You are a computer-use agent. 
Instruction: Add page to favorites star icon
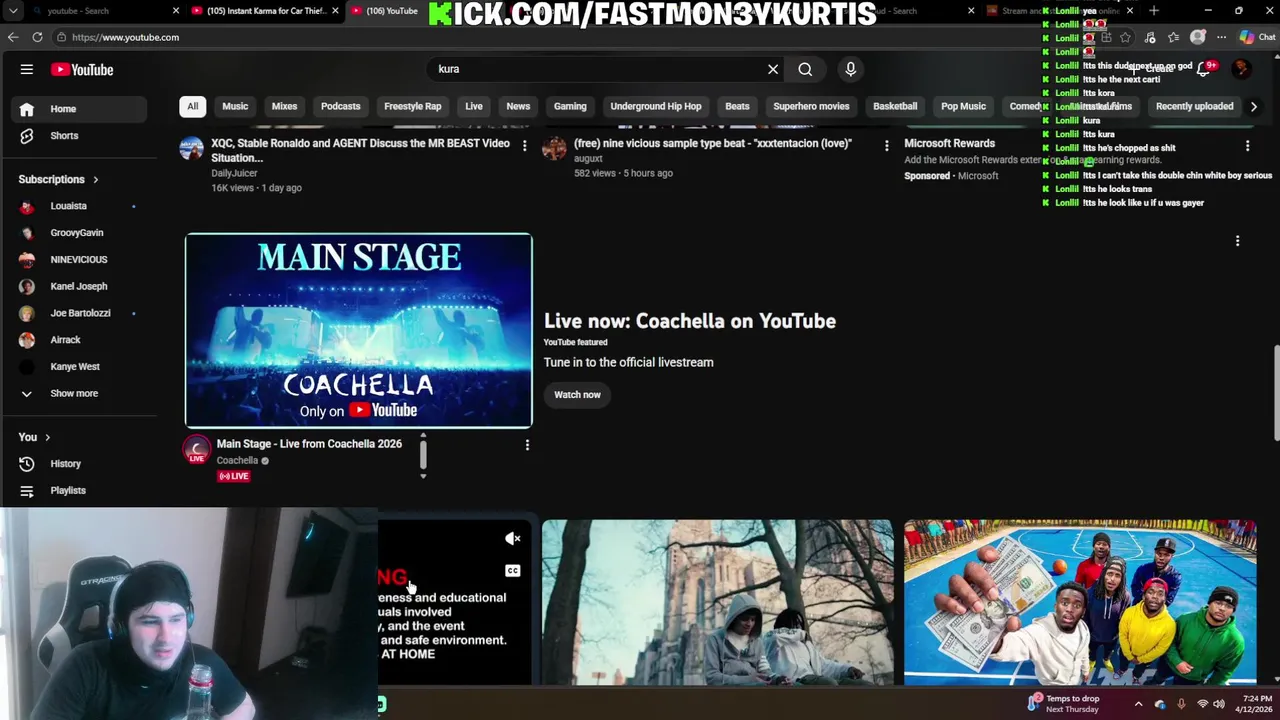(1125, 37)
